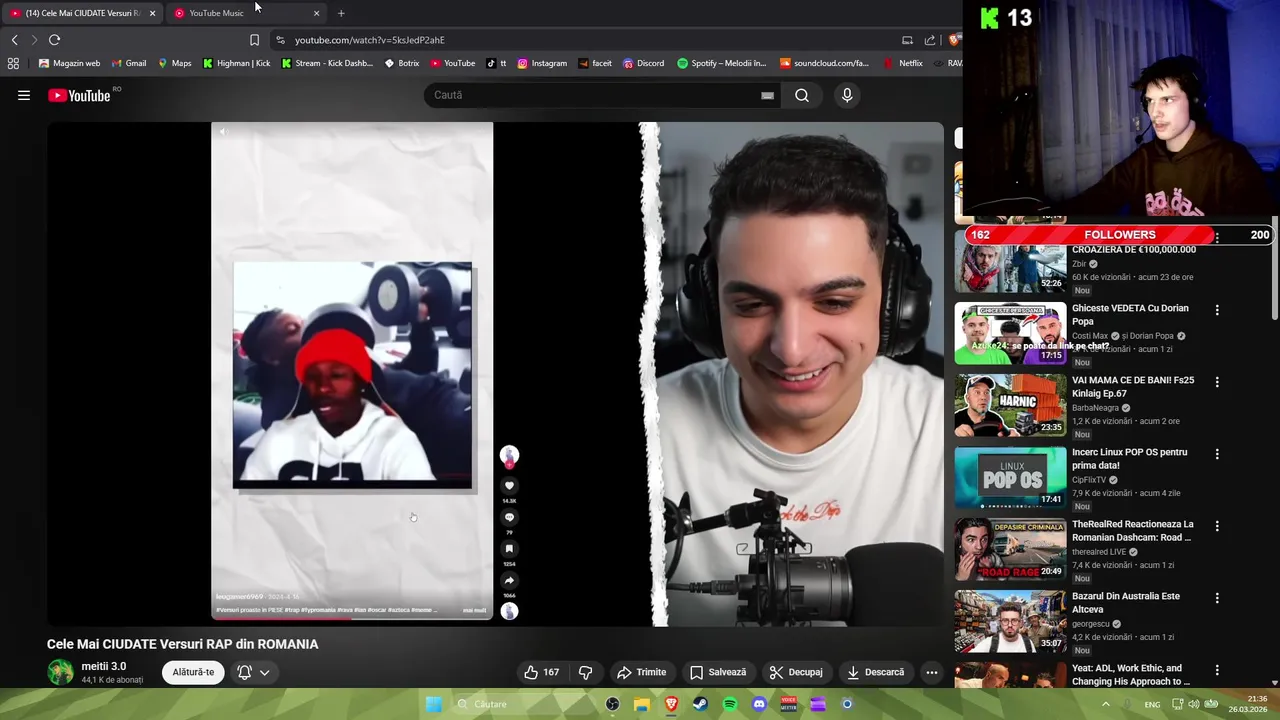Go to the YouTube home logo
Screen dimensions: 1280x720
[x=78, y=95]
